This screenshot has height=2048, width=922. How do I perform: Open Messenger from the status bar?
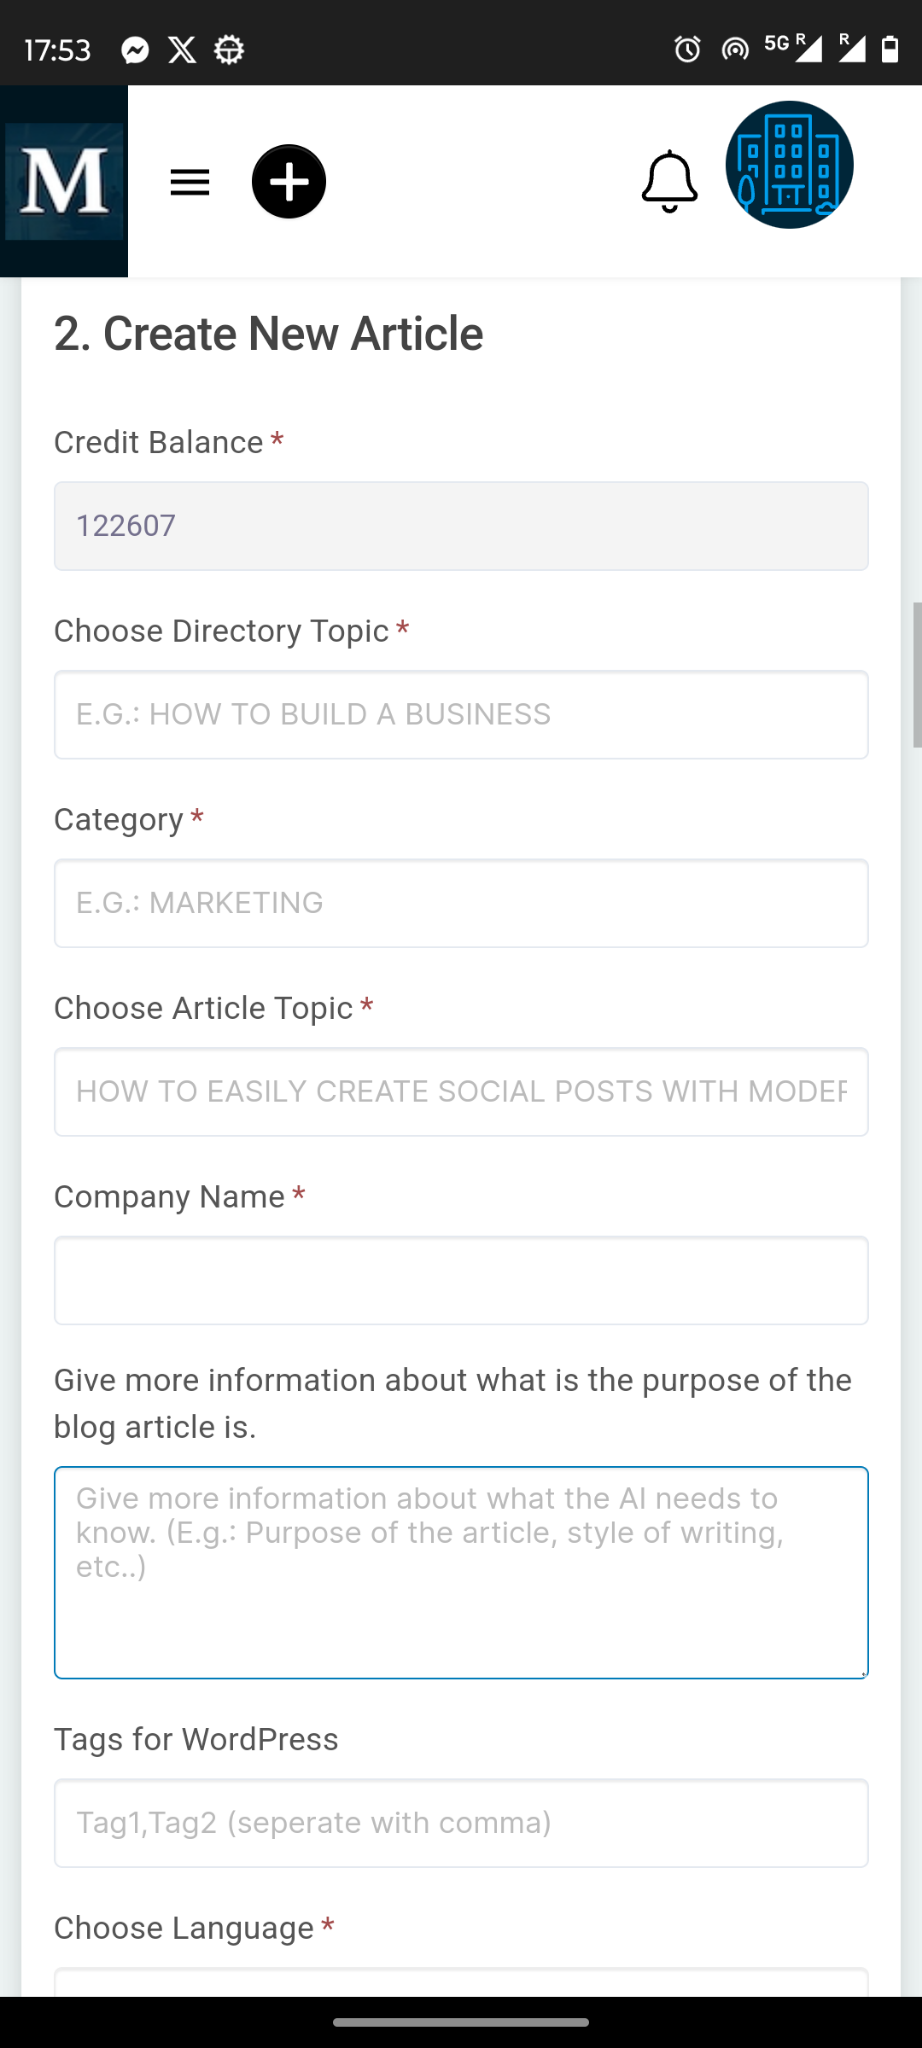pos(135,48)
